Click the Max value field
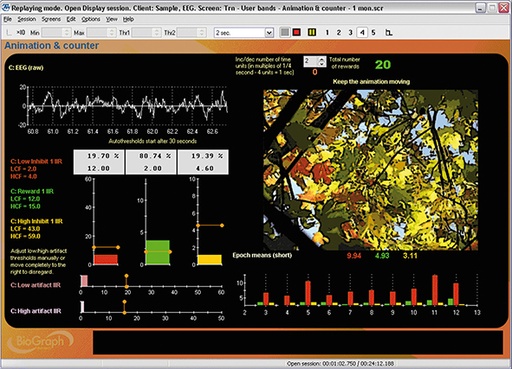This screenshot has height=369, width=512. pyautogui.click(x=97, y=32)
